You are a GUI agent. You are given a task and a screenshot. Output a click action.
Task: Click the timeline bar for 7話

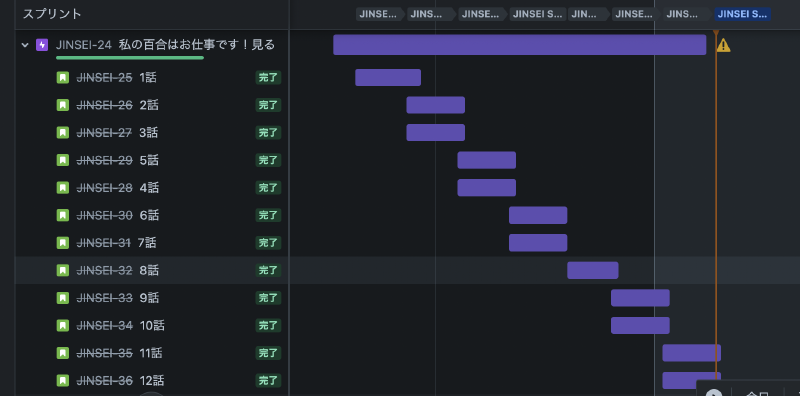click(538, 243)
